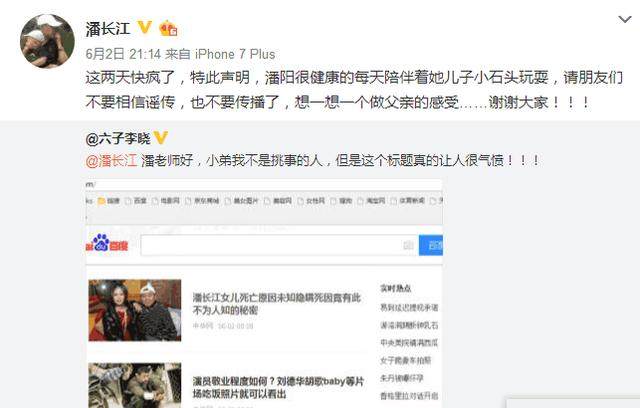Open the yellow folder bookmark in the bookmarks bar
This screenshot has width=640, height=408.
tap(109, 201)
